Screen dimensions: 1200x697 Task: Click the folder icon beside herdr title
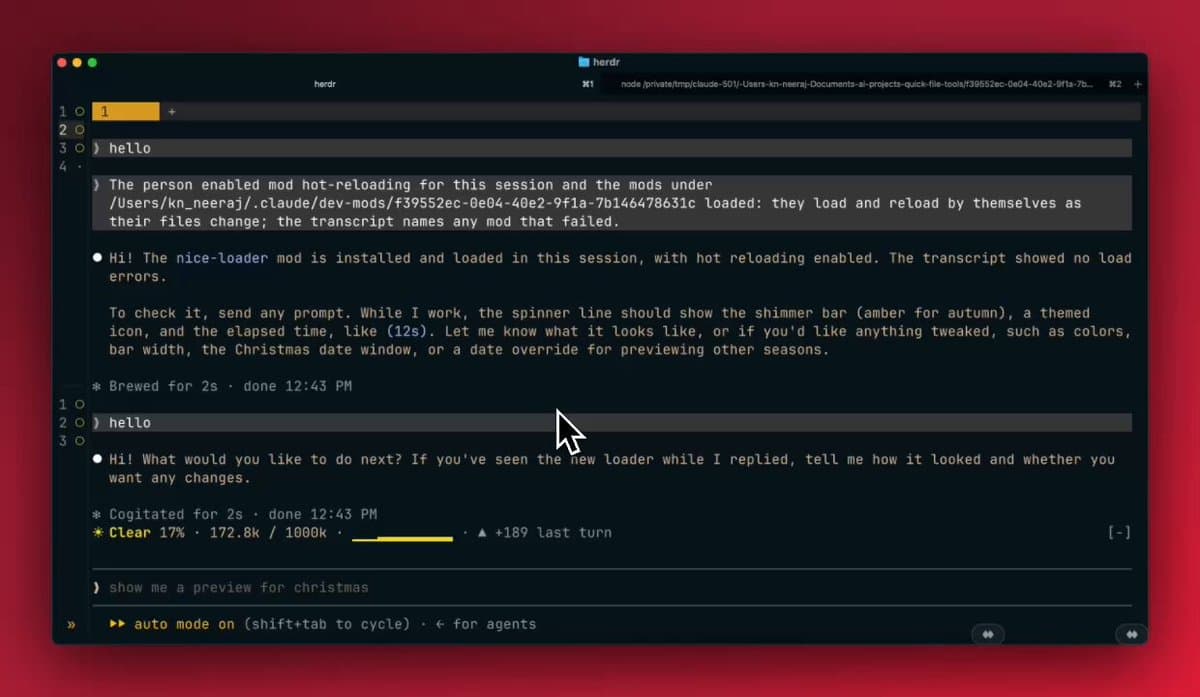tap(584, 62)
